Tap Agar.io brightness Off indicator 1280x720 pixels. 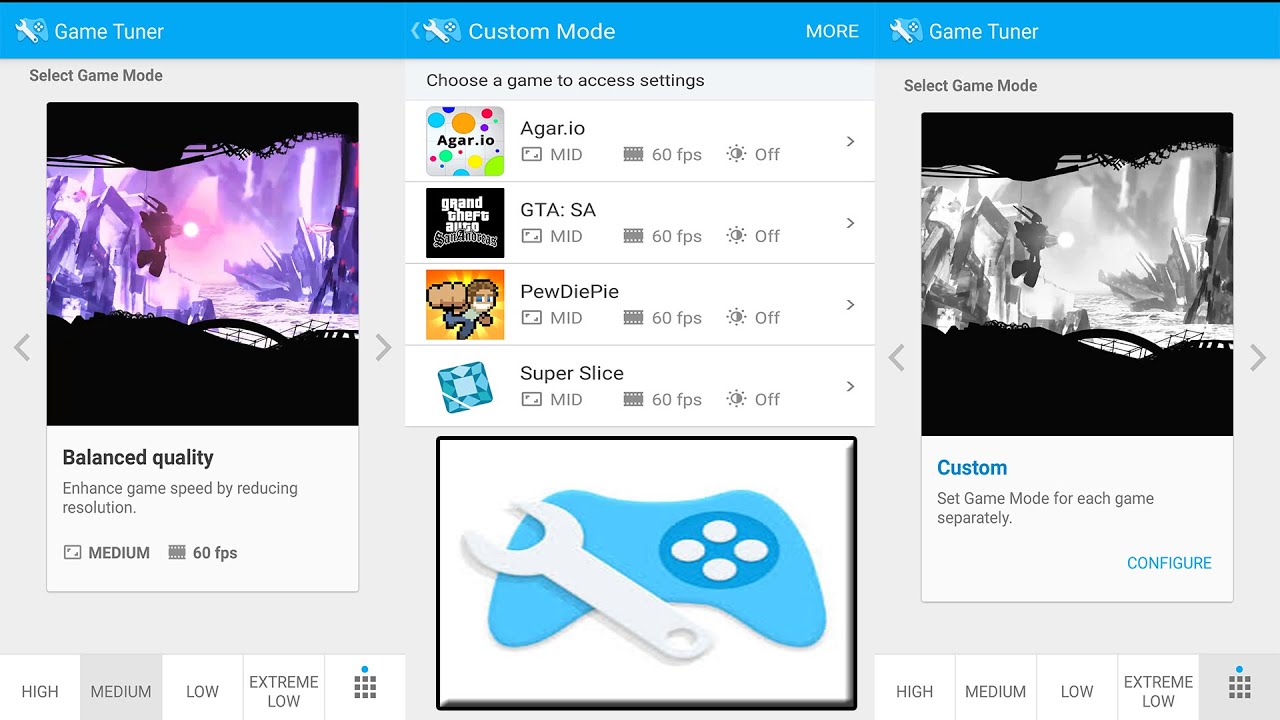click(753, 154)
